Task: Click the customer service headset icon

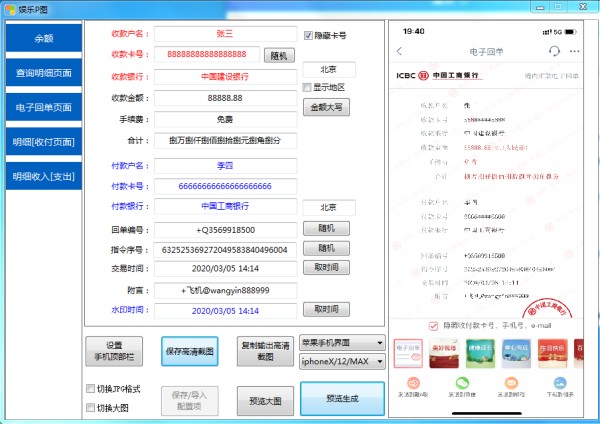Action: (x=554, y=51)
